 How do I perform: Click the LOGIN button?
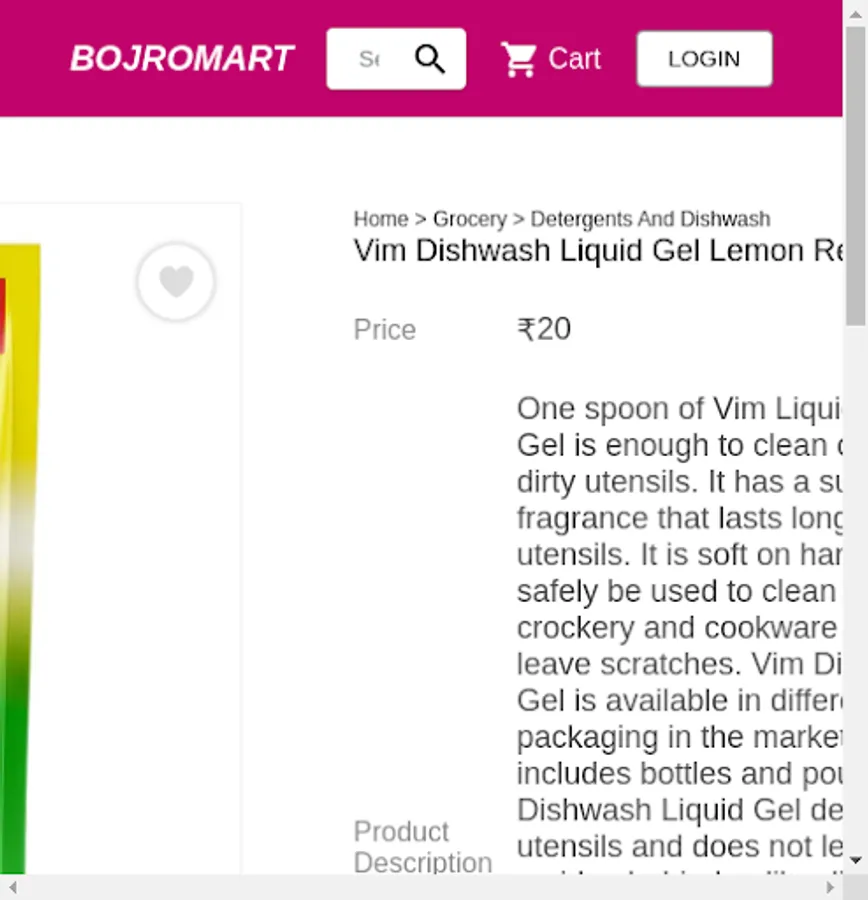(704, 59)
